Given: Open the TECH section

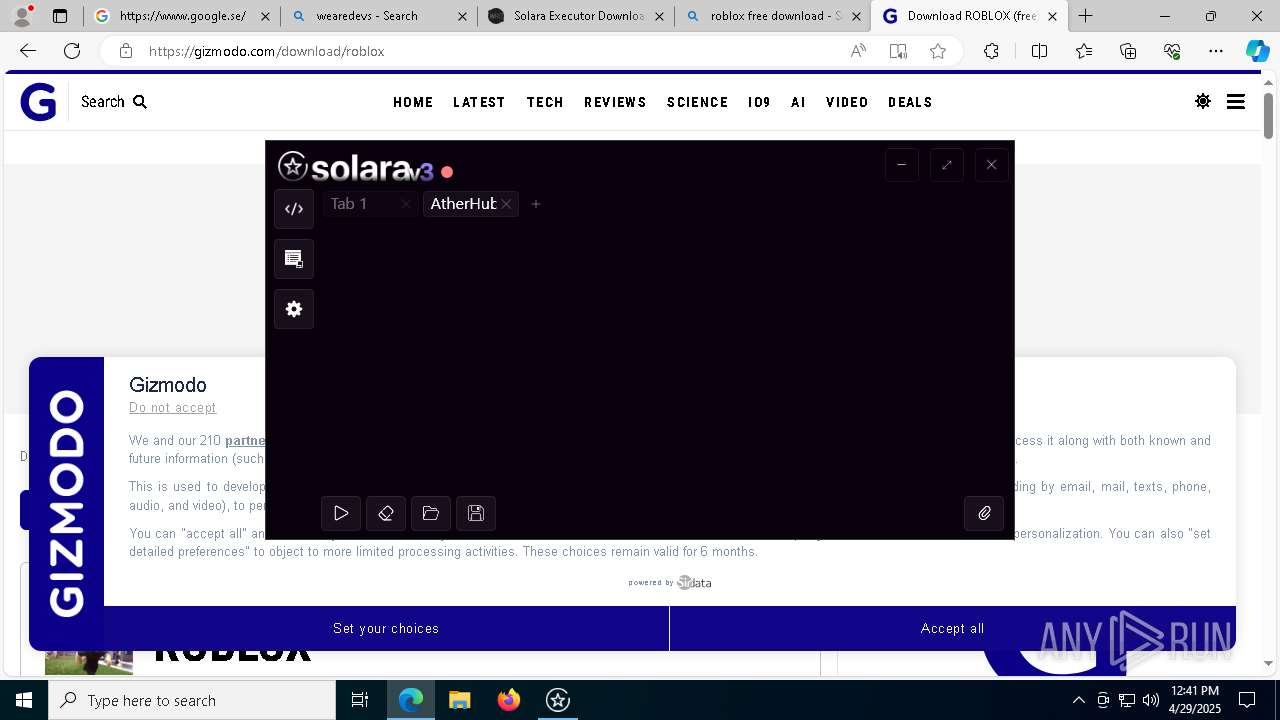Looking at the screenshot, I should 545,102.
